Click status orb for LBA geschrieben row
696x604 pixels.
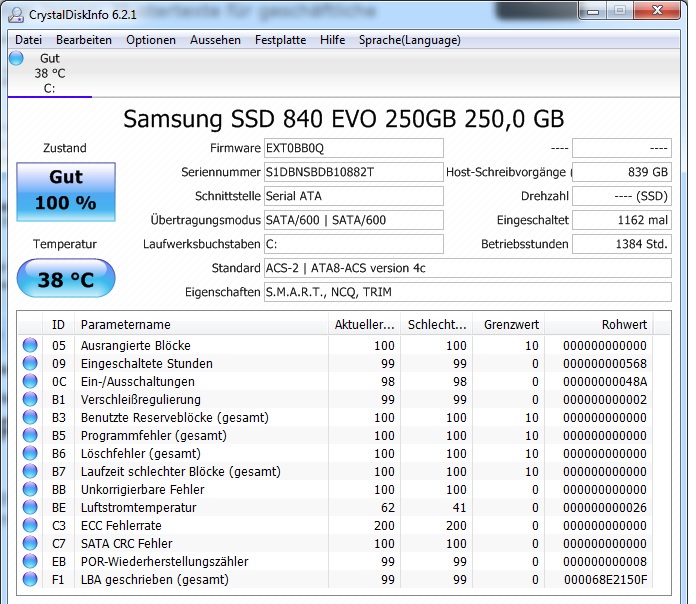(x=30, y=579)
